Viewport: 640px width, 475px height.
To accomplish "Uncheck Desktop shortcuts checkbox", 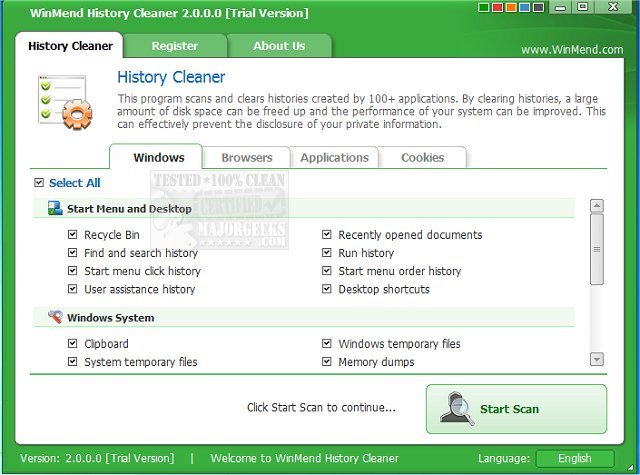I will (327, 289).
